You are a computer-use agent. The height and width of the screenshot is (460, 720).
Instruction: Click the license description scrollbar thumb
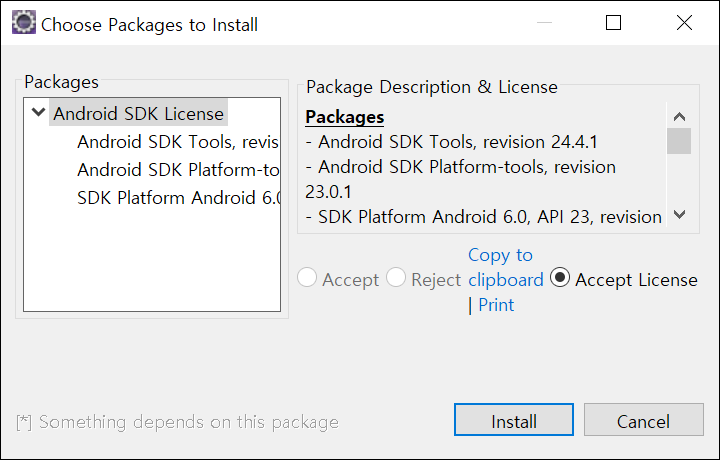coord(679,141)
